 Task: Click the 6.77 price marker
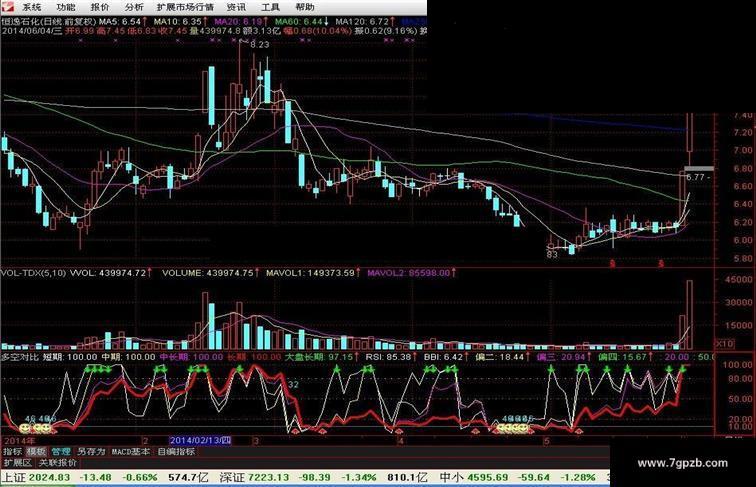point(695,177)
